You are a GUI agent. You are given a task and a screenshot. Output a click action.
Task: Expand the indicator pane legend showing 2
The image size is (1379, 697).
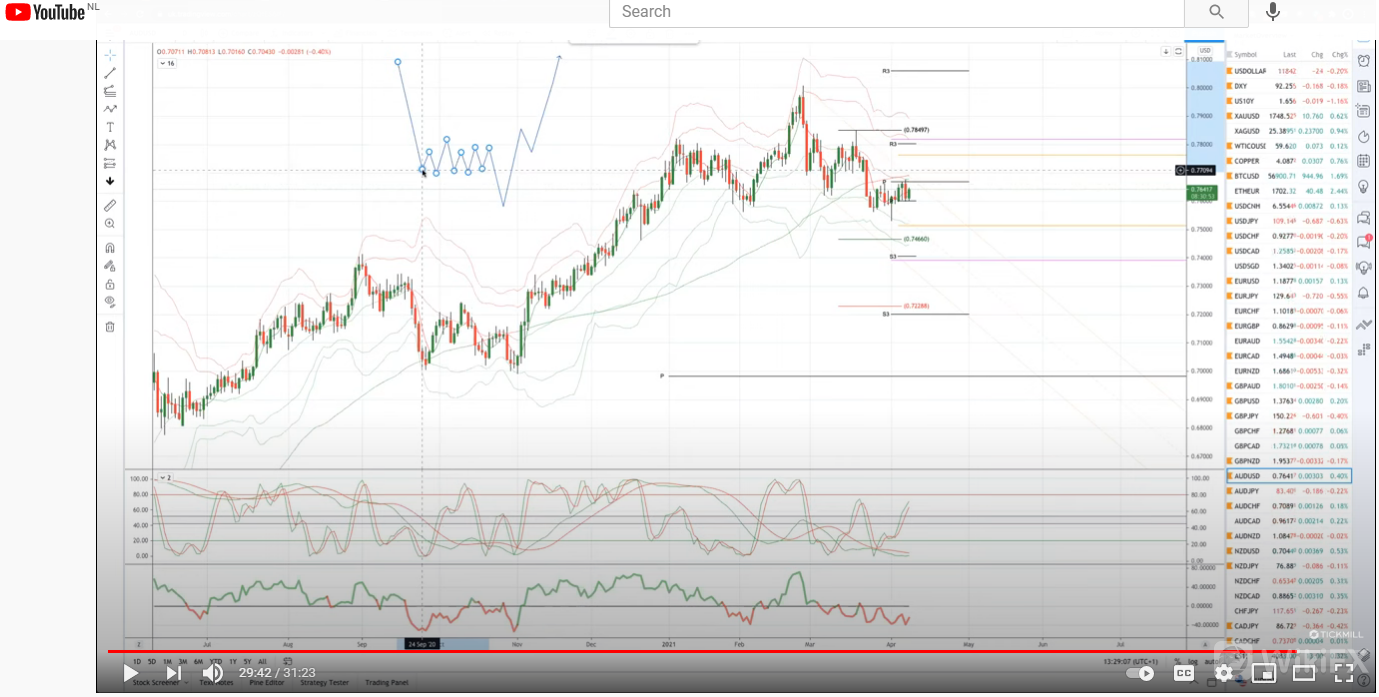(x=165, y=479)
